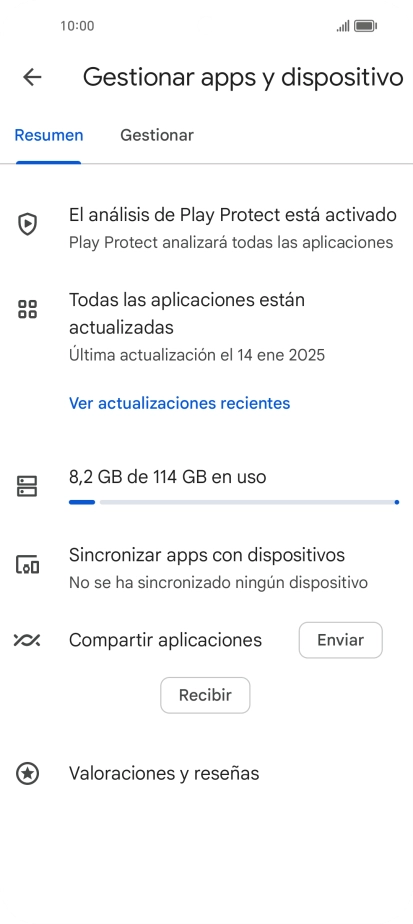Tap the storage drive icon
This screenshot has height=924, width=413.
click(27, 486)
